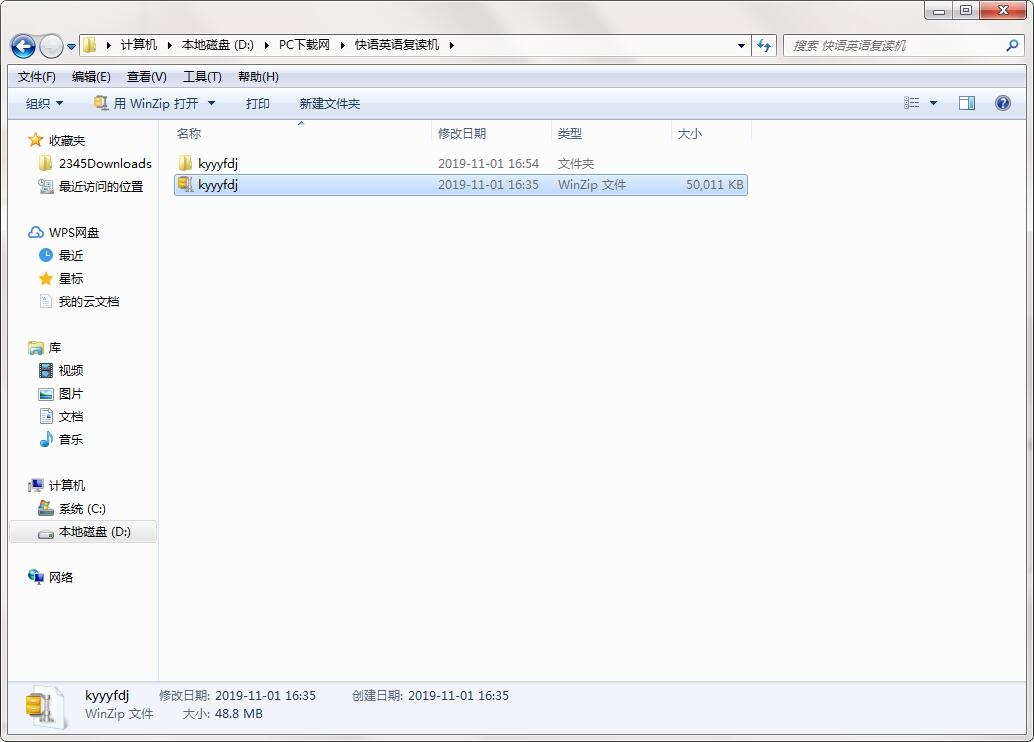Viewport: 1034px width, 742px height.
Task: Click the blue help question mark icon
Action: 1002,103
